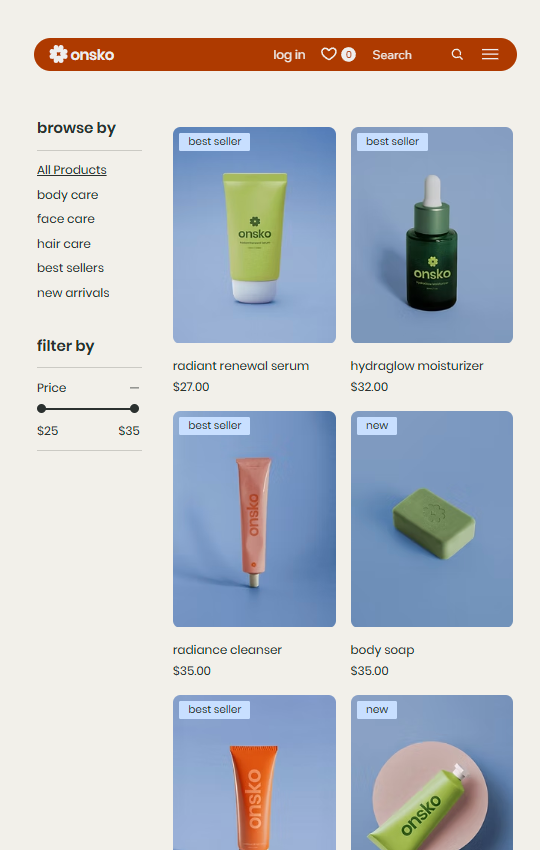Click the wishlist count badge
This screenshot has height=850, width=540.
coord(349,54)
